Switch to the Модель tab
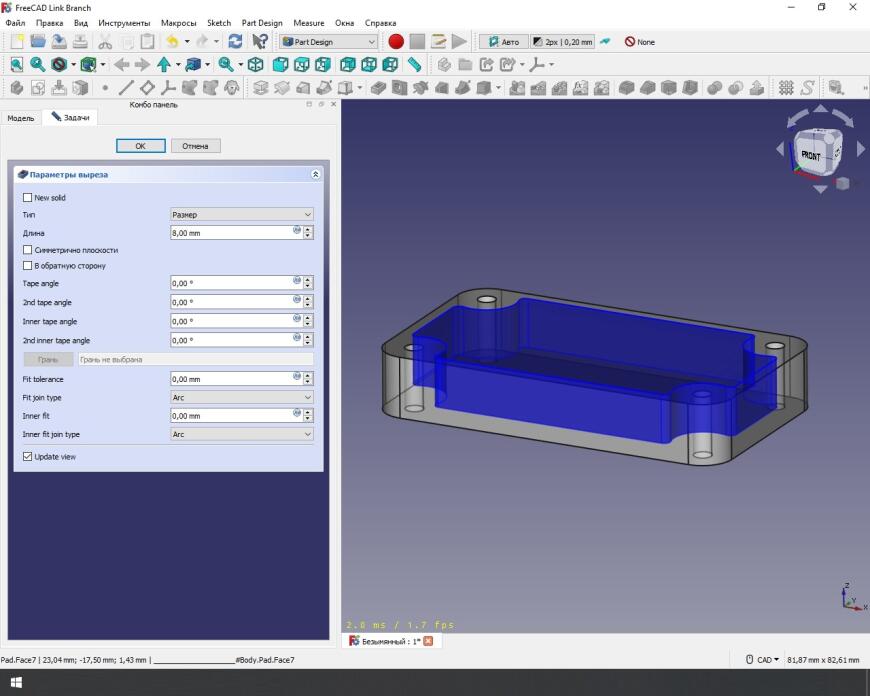Image resolution: width=870 pixels, height=696 pixels. click(21, 118)
